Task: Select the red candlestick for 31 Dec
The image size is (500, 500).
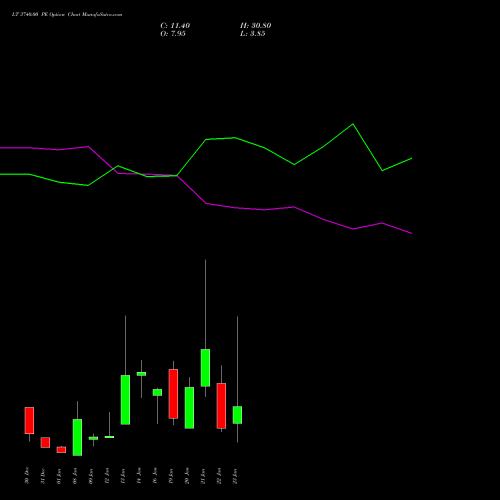Action: [x=45, y=442]
